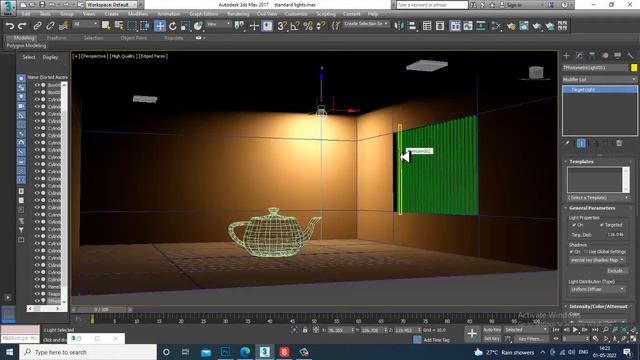Open the Workspace: Default dropdown
This screenshot has width=640, height=360.
point(111,5)
